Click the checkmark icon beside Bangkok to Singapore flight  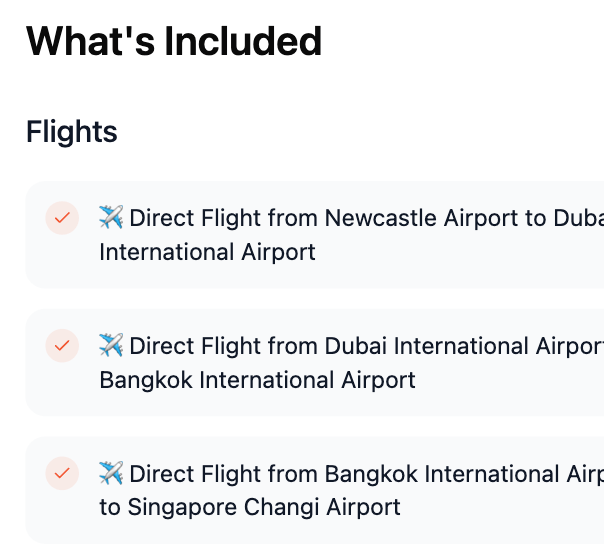point(62,473)
